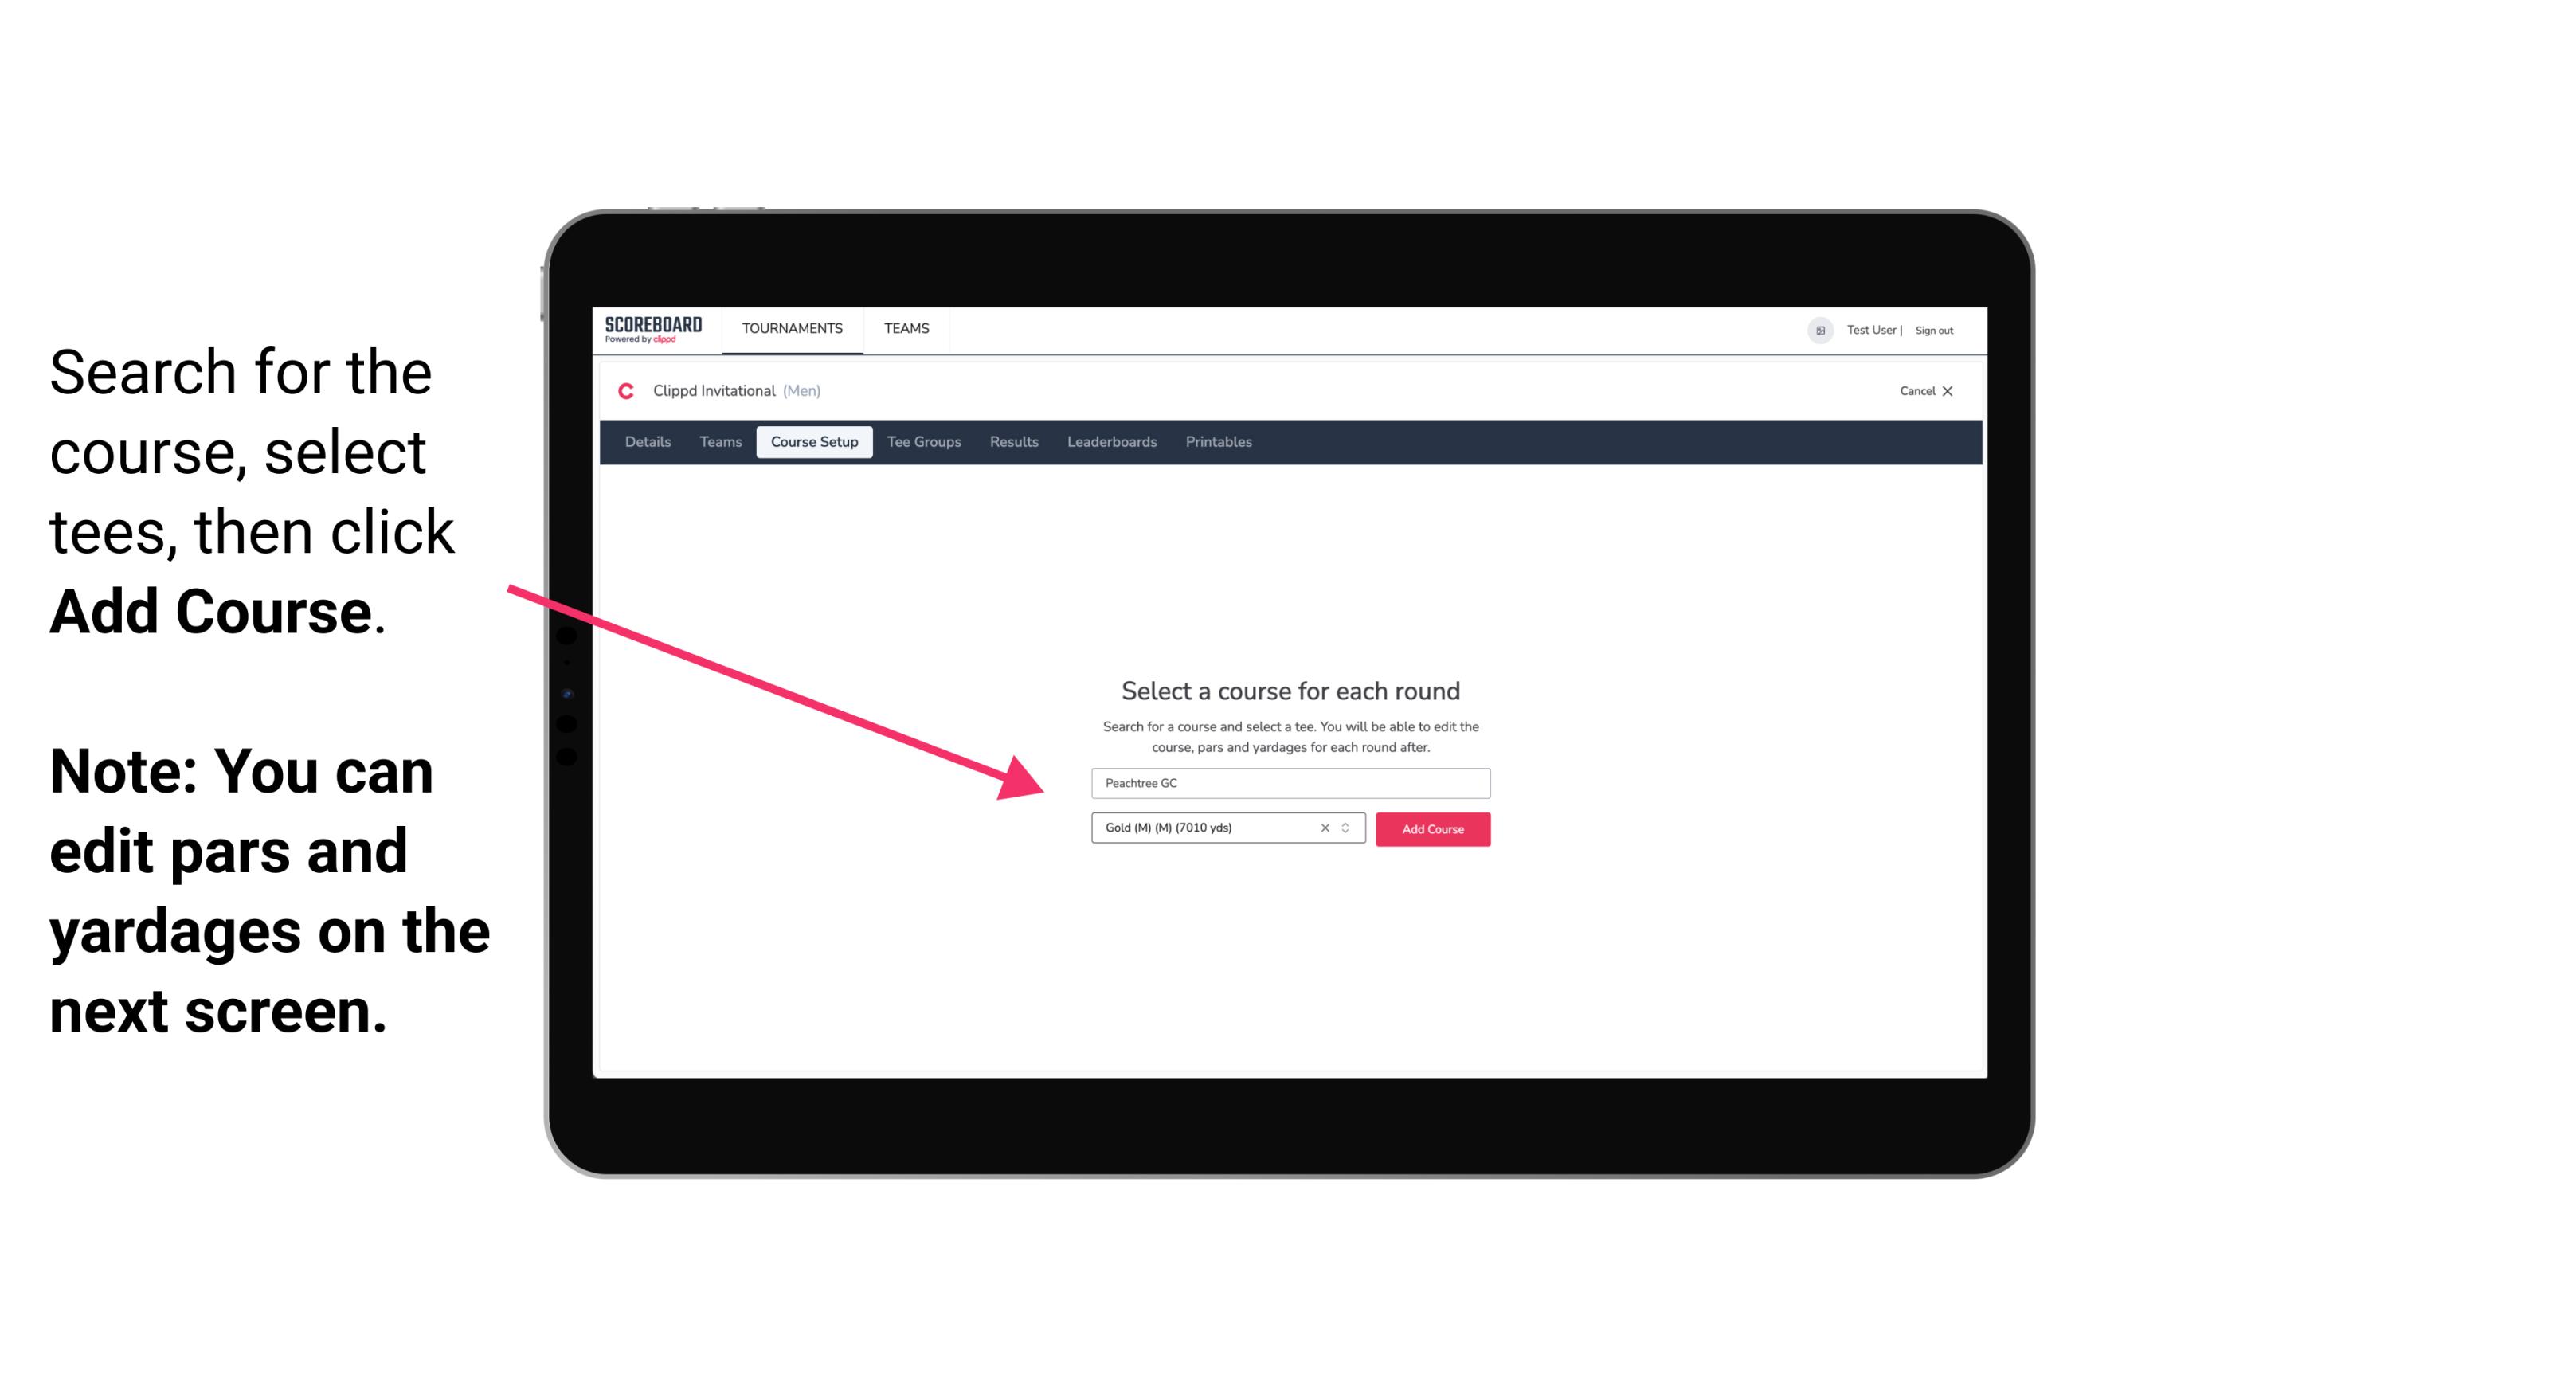This screenshot has height=1386, width=2576.
Task: Click the Results tab checkbox area
Action: 1010,442
